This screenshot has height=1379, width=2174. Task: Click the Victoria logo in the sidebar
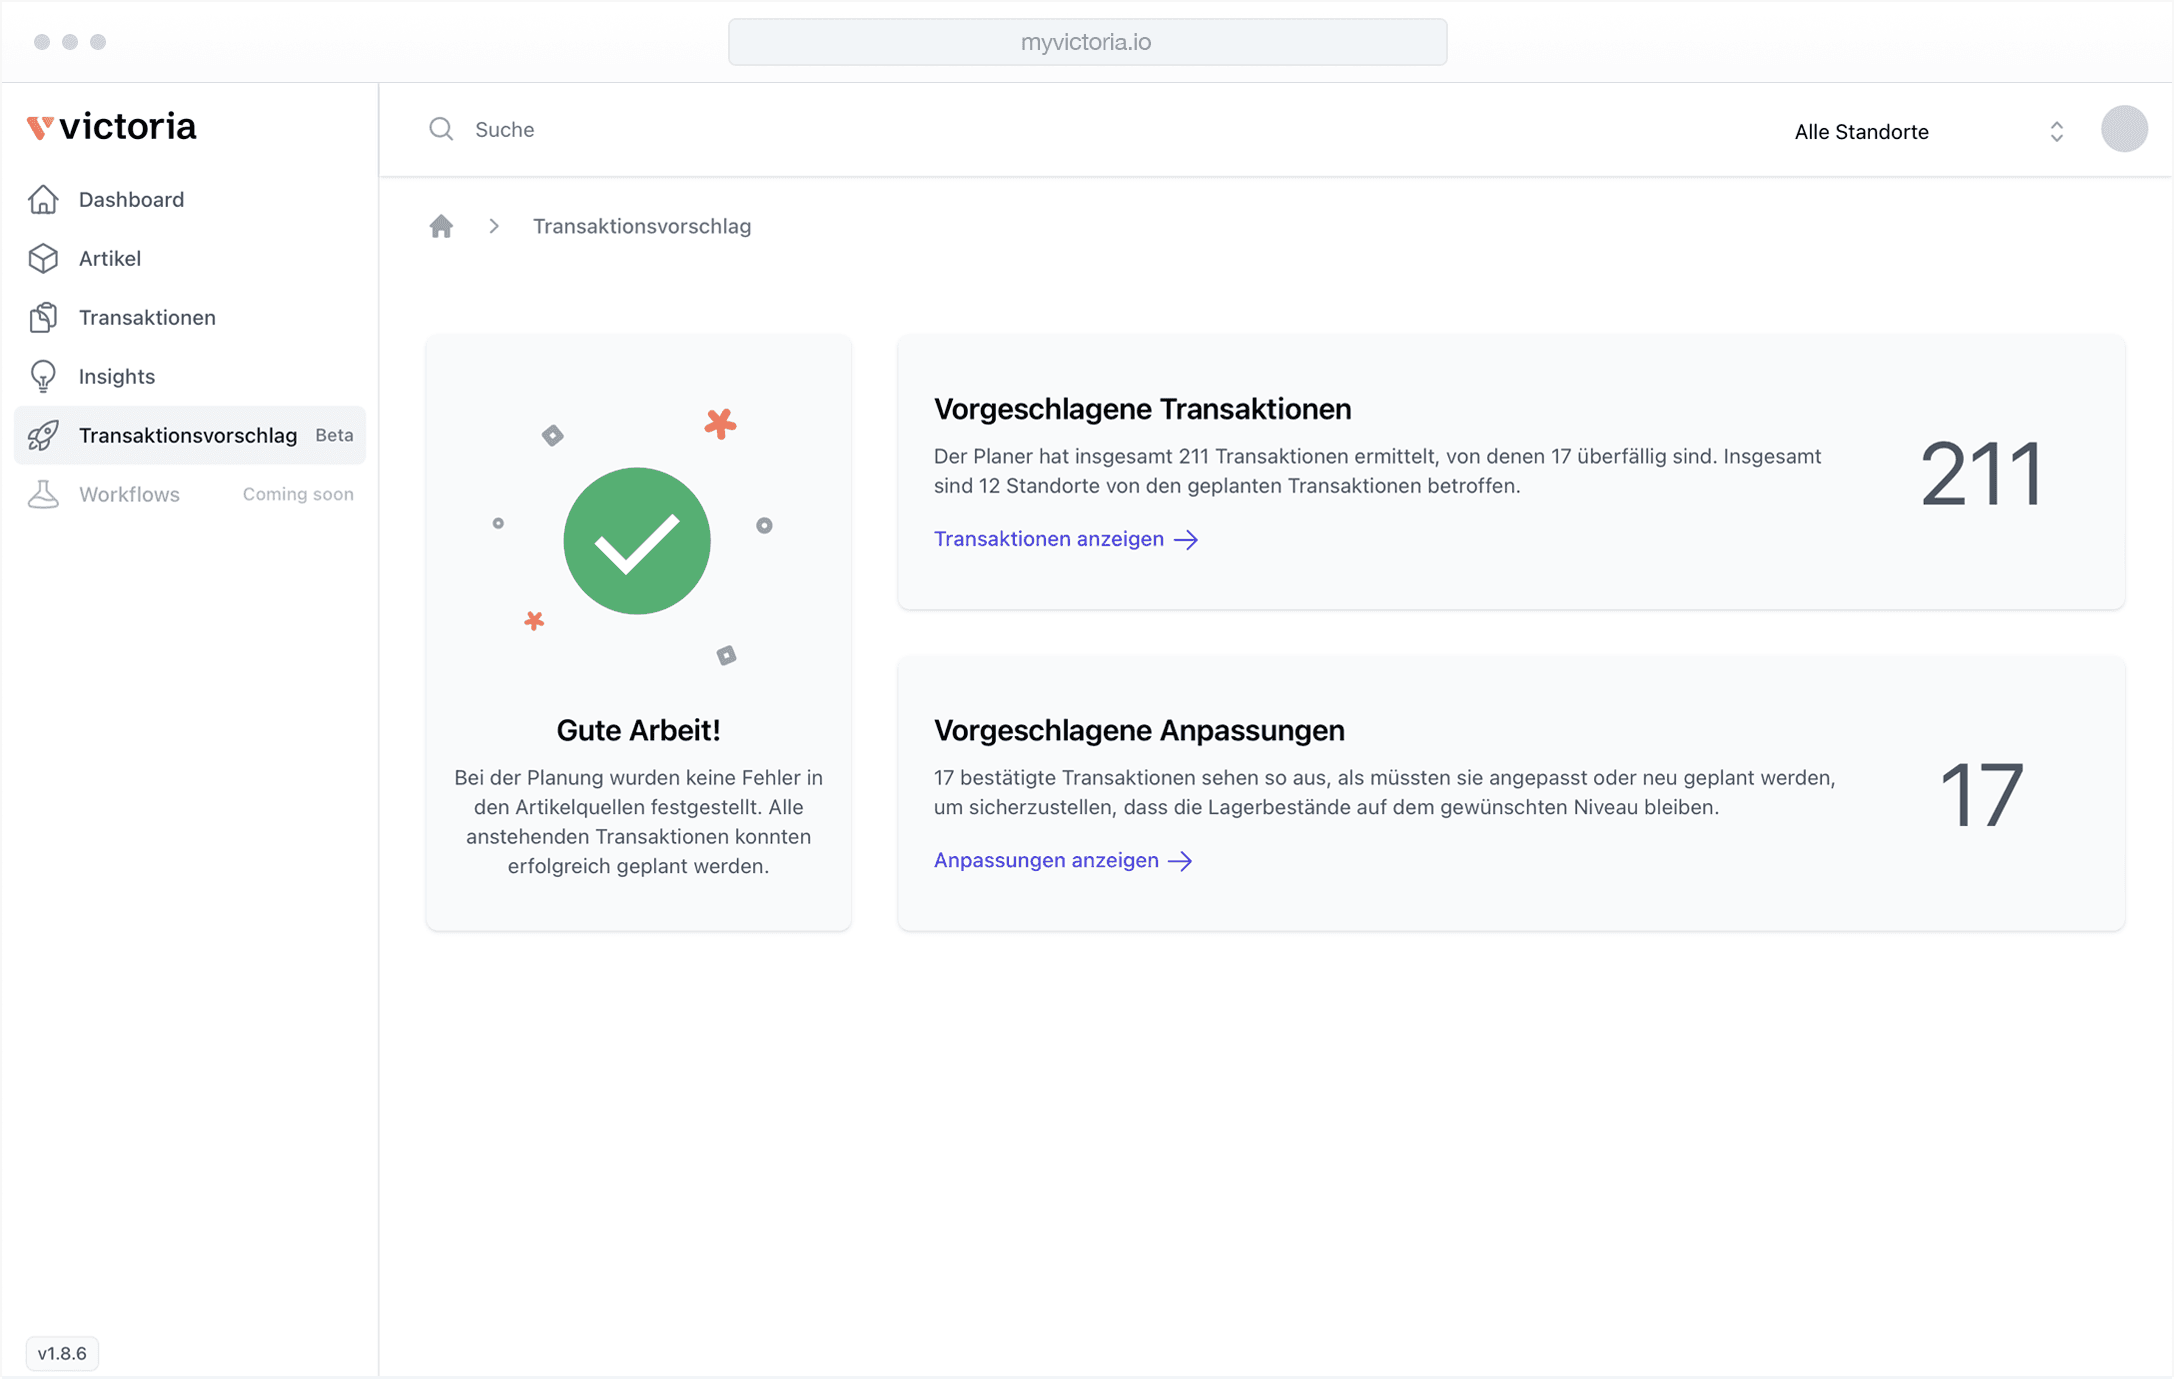point(112,126)
